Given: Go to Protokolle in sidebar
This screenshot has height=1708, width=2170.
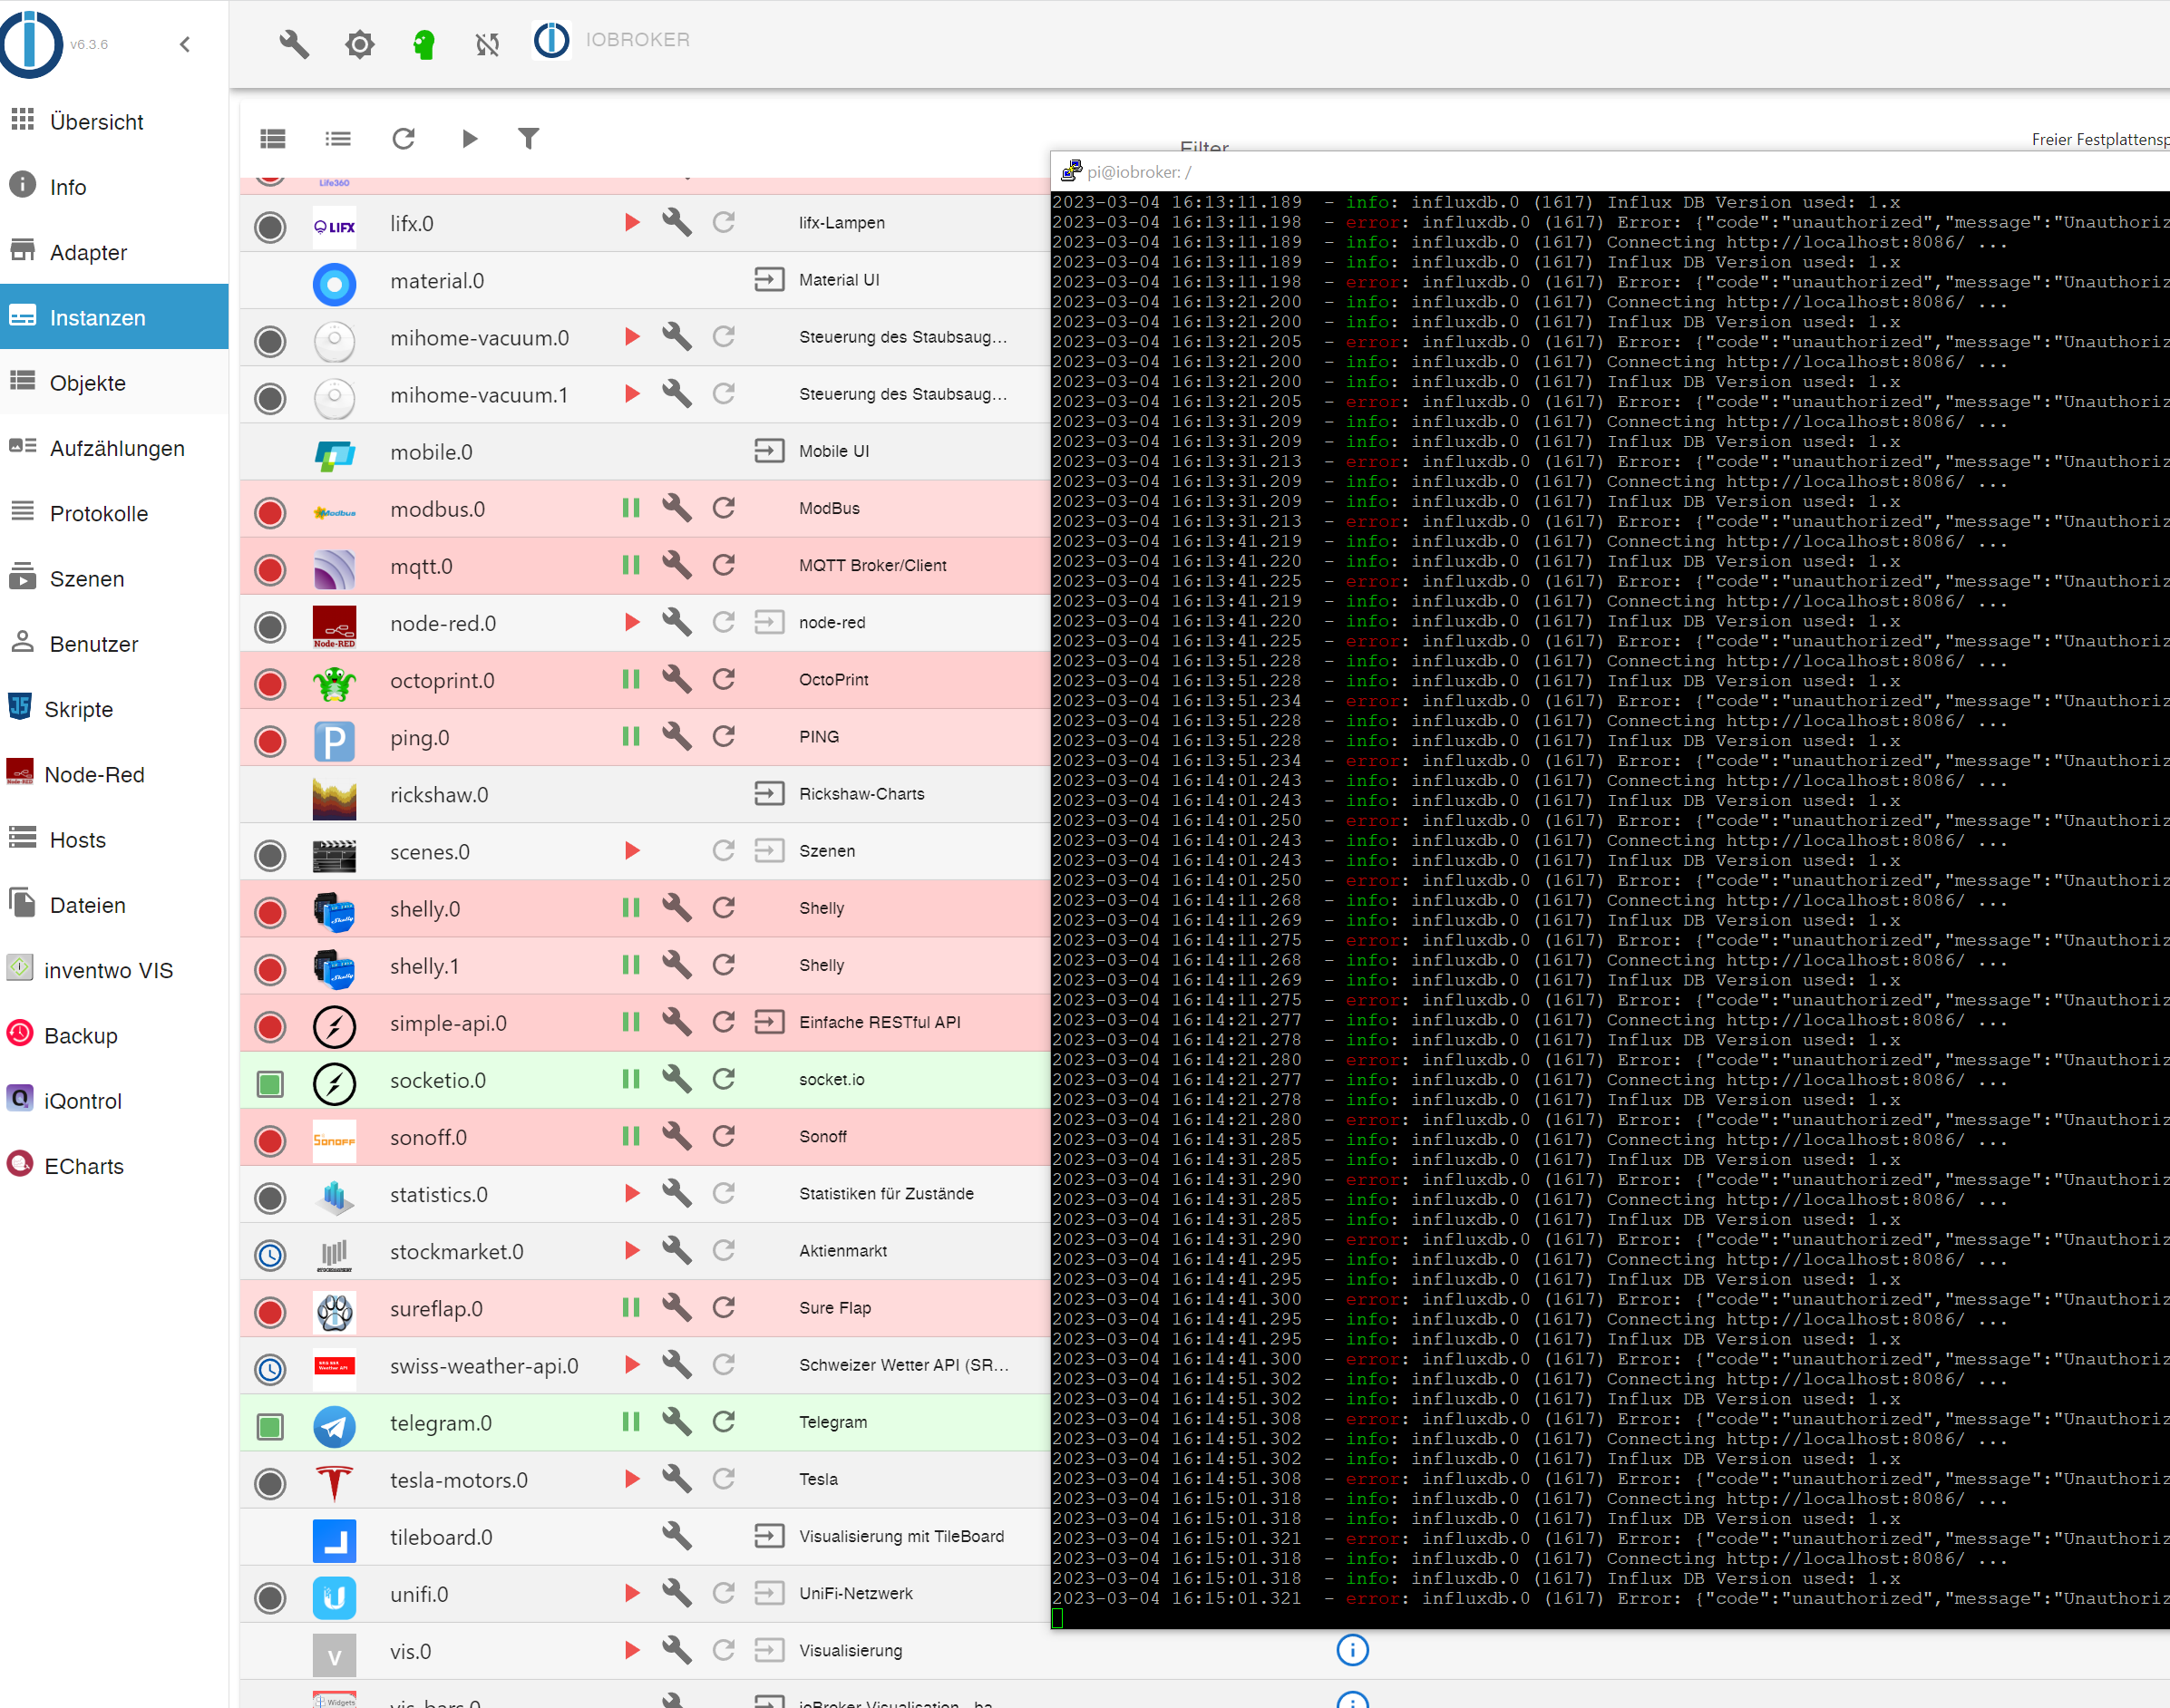Looking at the screenshot, I should tap(99, 513).
